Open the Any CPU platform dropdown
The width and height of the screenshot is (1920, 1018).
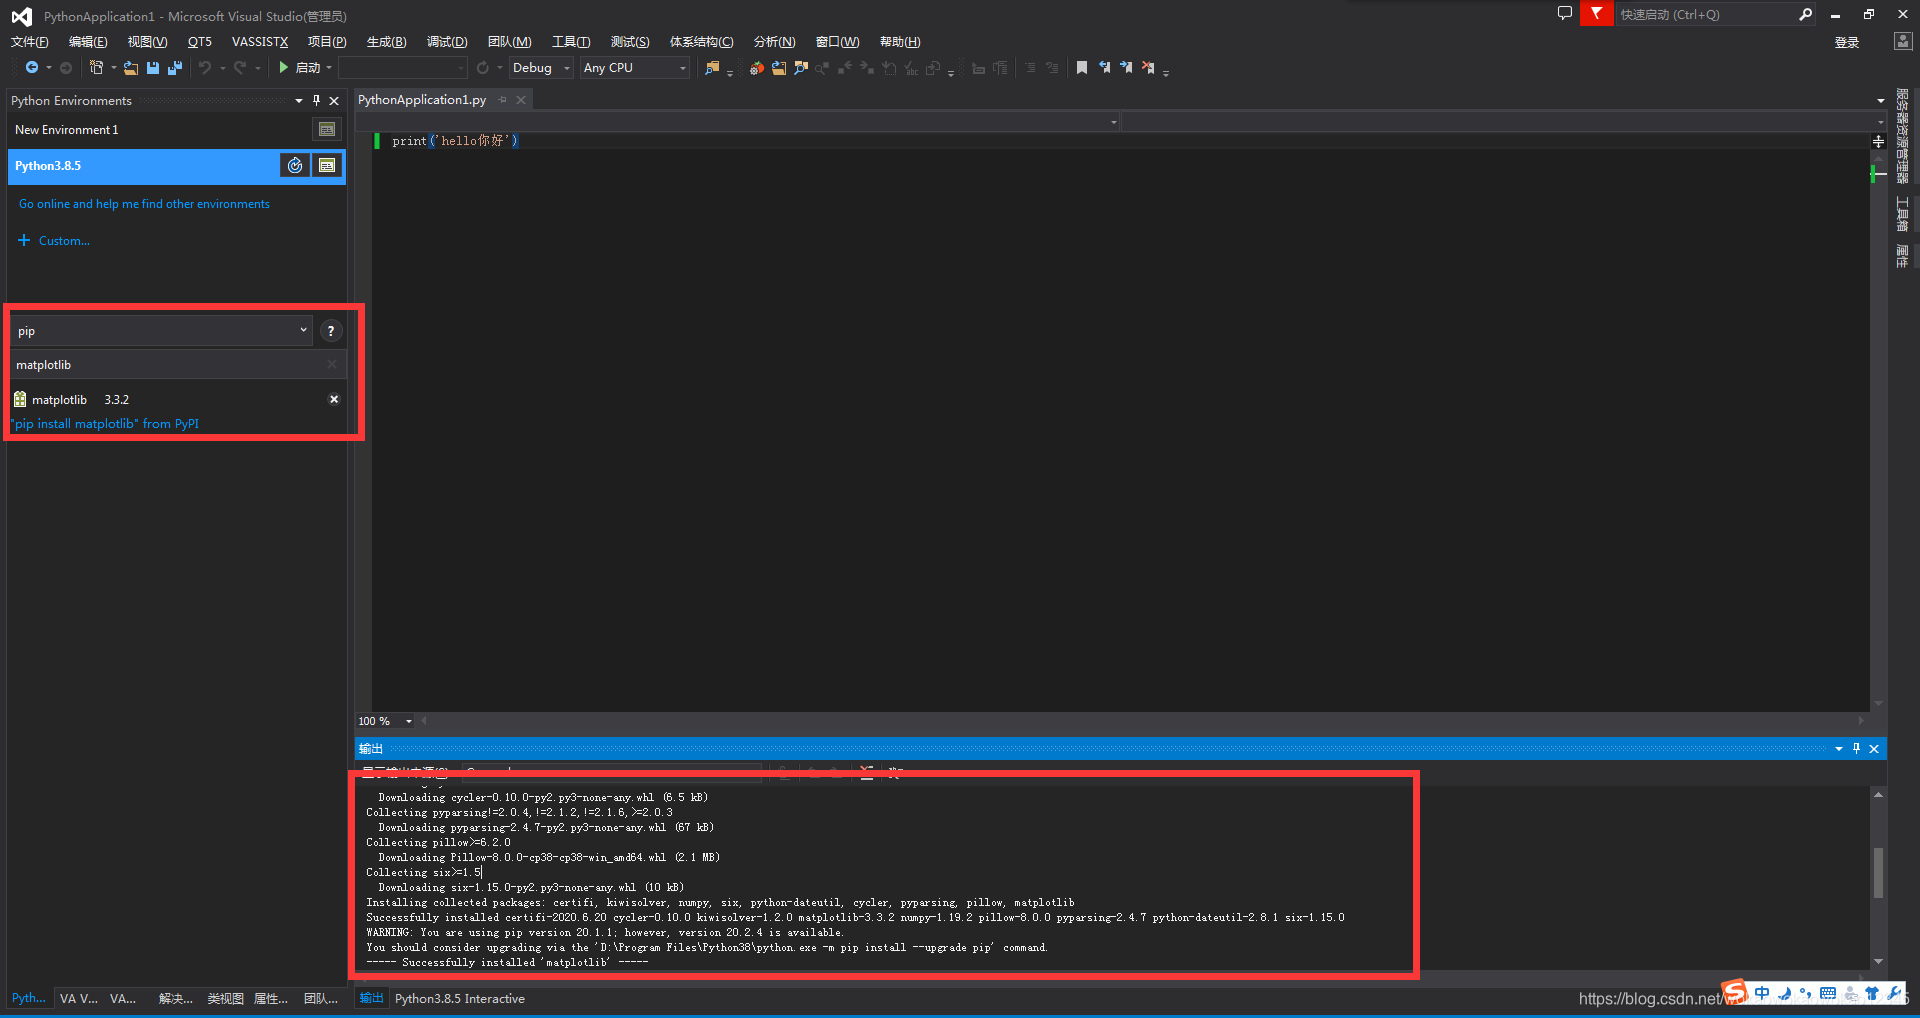635,68
